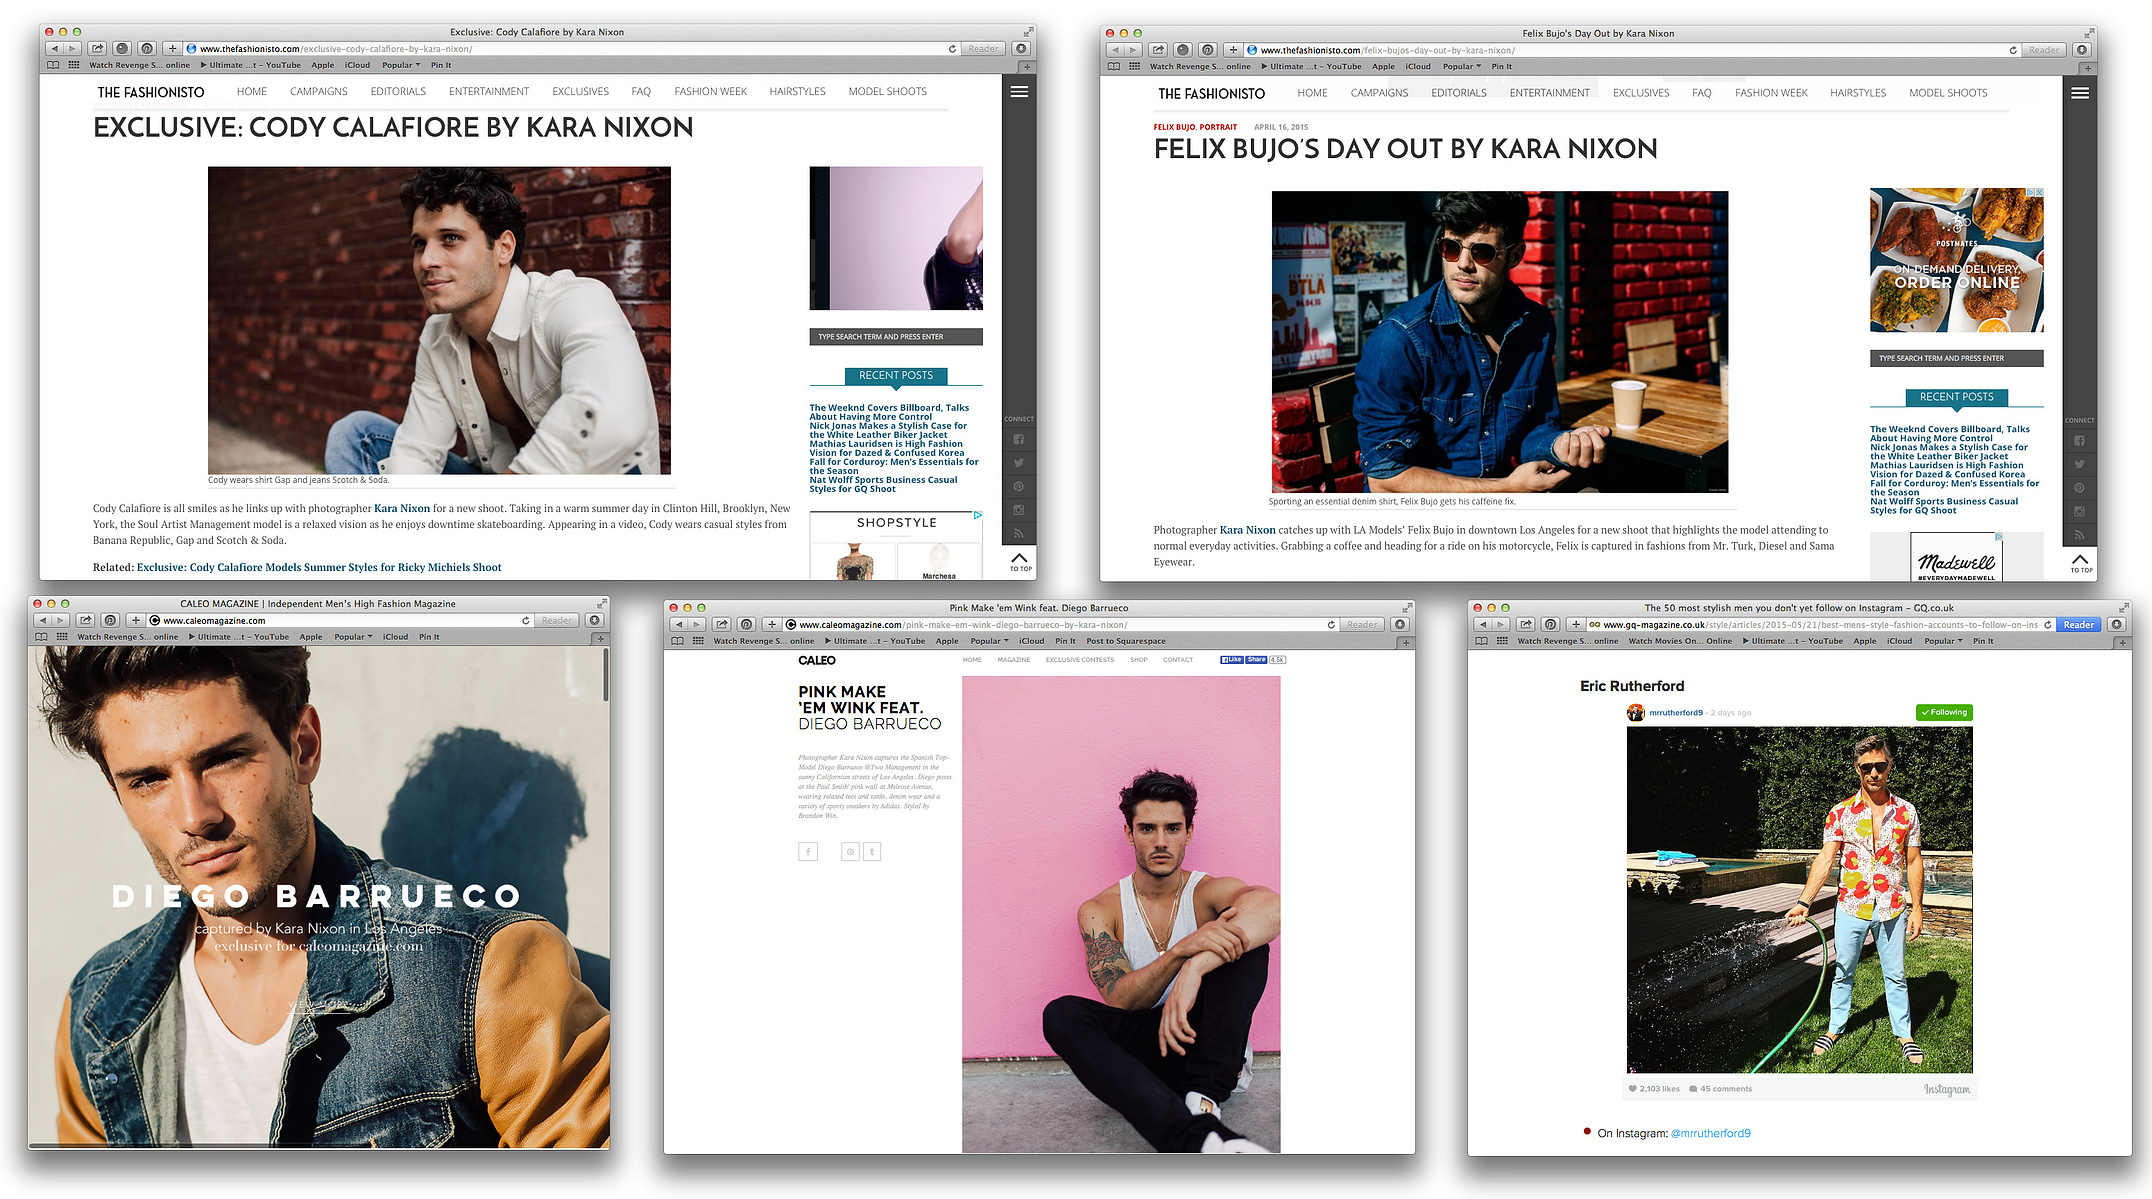Click search field in Cody Calafiore sidebar

click(896, 337)
